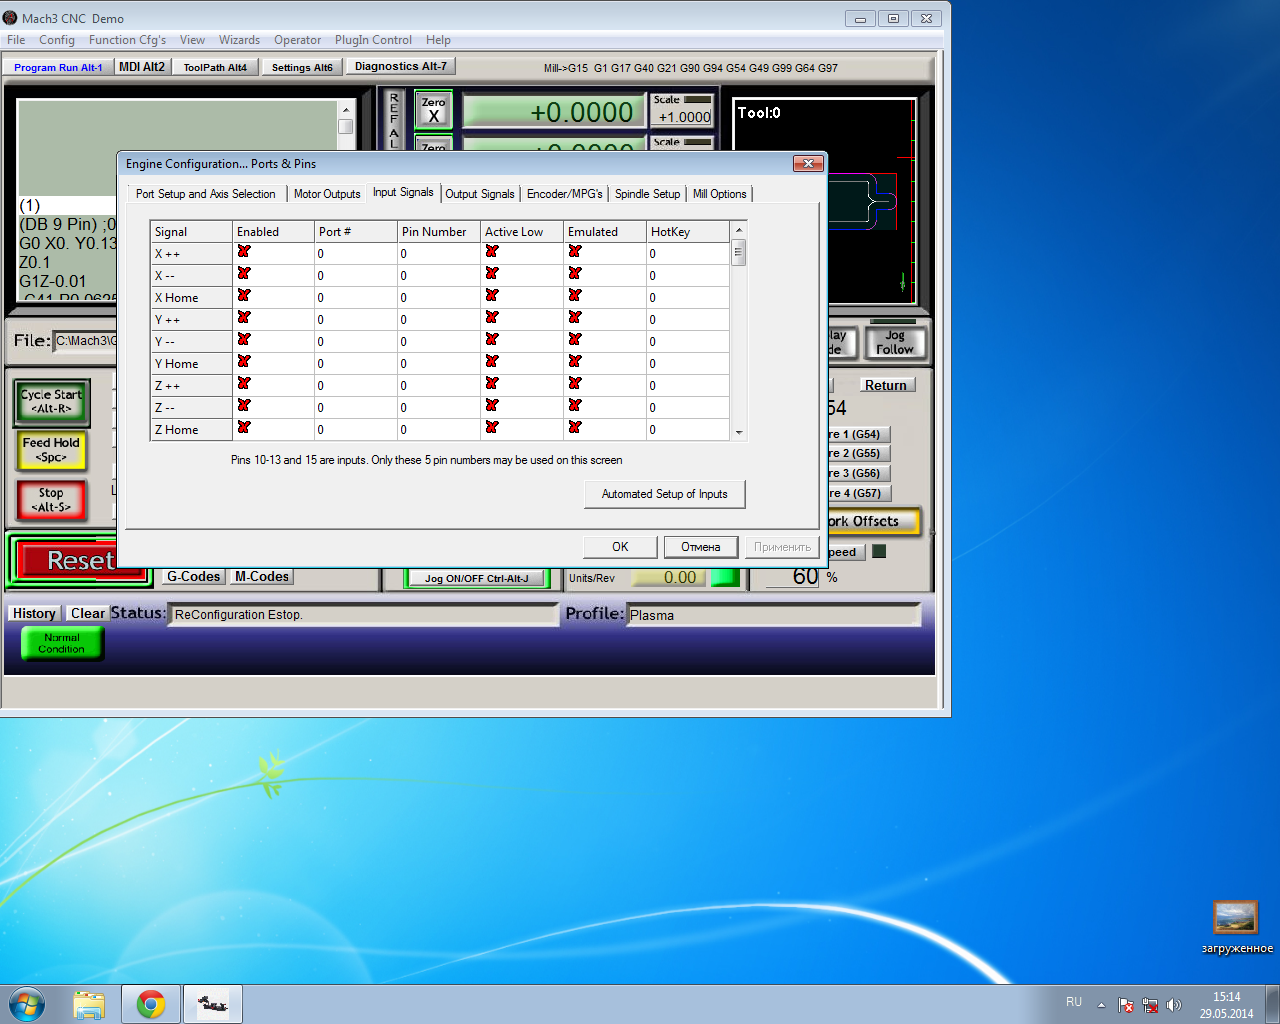Click the Normal Condition green button
Image resolution: width=1280 pixels, height=1024 pixels.
tap(62, 644)
